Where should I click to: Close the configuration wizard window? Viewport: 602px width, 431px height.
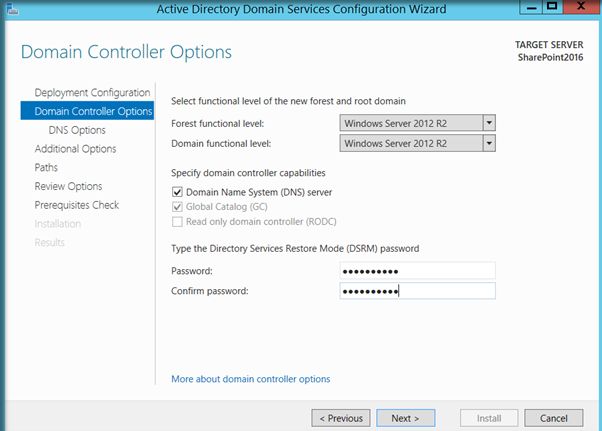579,8
